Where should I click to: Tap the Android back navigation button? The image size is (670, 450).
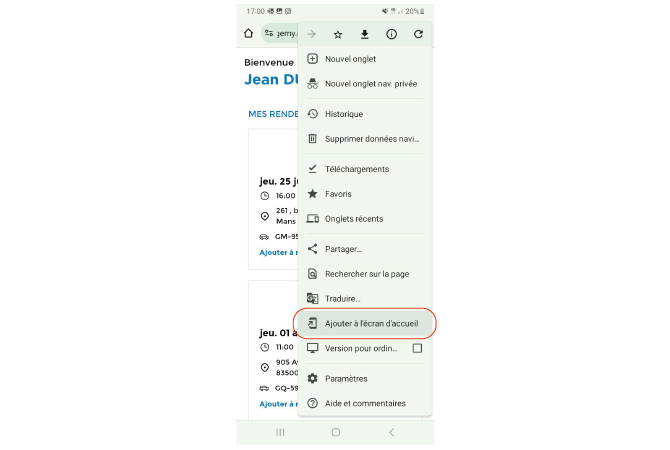pyautogui.click(x=391, y=432)
